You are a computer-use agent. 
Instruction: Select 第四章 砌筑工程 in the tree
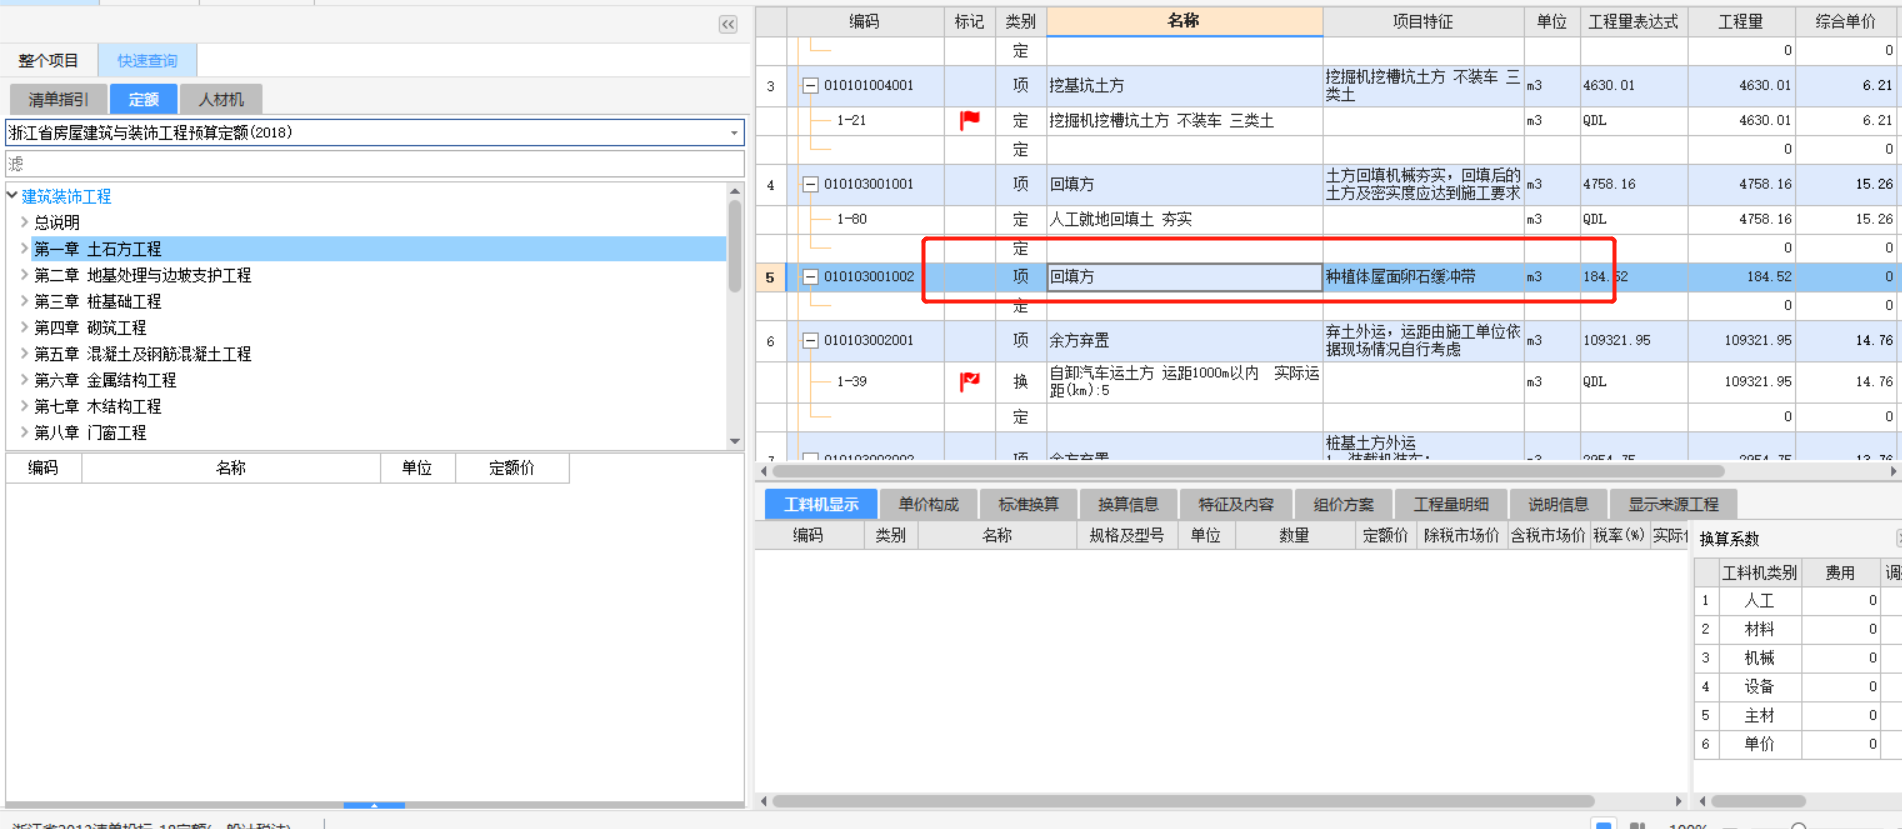90,328
